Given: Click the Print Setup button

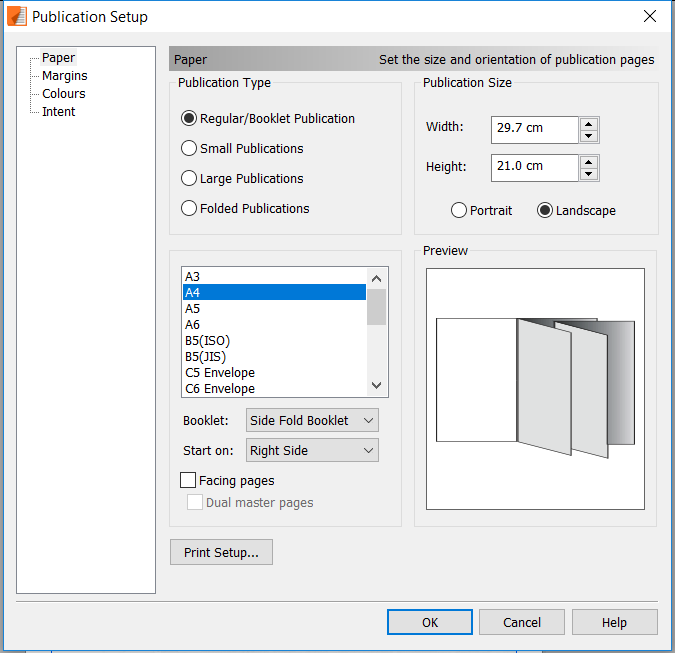Looking at the screenshot, I should 221,552.
